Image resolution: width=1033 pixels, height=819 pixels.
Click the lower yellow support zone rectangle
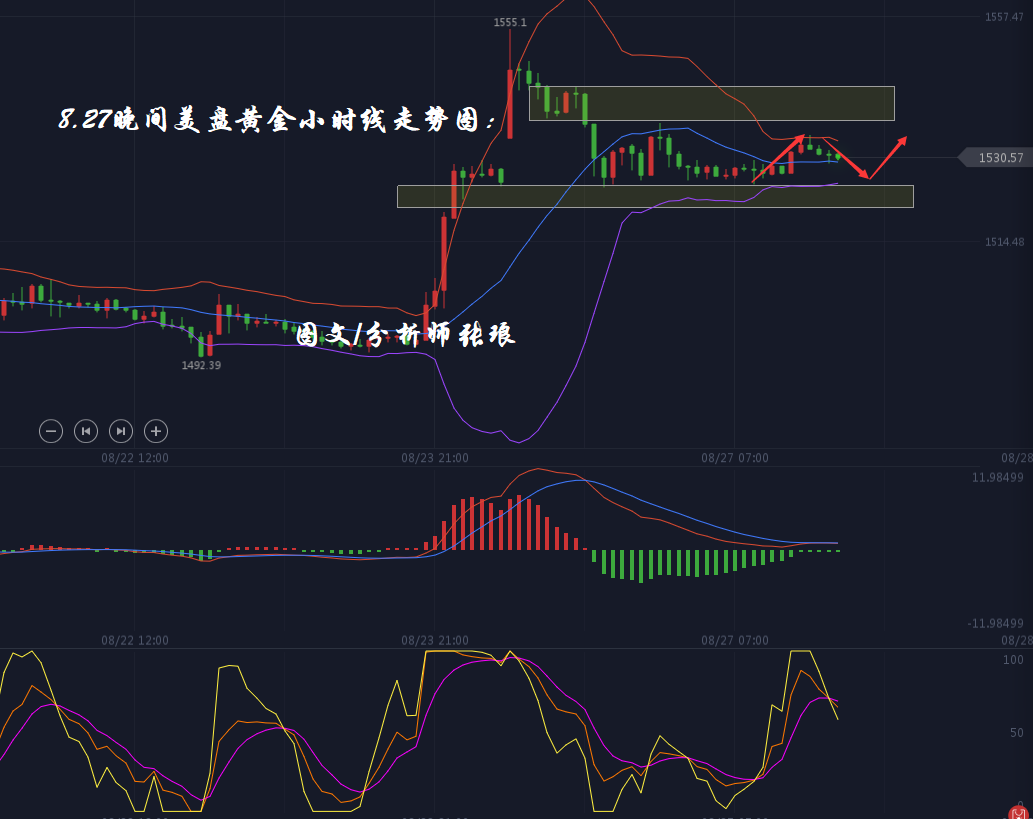(655, 196)
